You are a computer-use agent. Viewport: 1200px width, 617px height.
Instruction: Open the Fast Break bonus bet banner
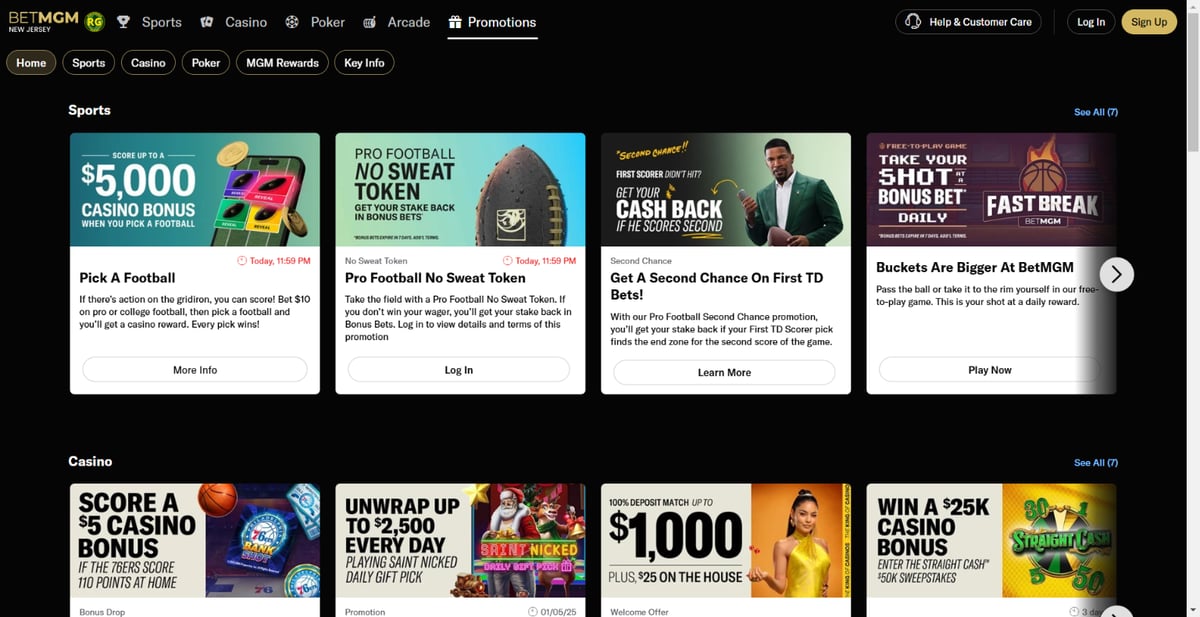(991, 190)
